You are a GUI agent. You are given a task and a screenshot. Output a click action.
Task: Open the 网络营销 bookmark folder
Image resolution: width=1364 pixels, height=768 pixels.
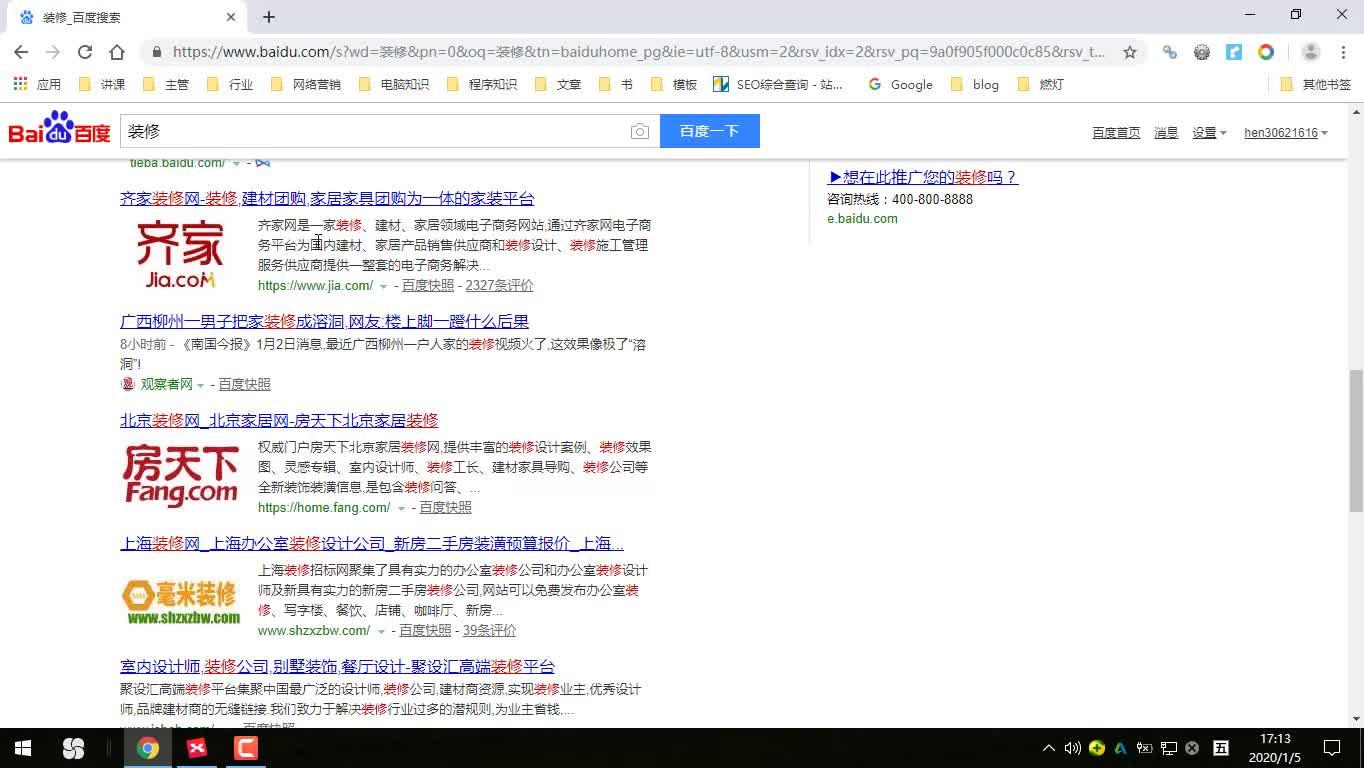point(305,84)
